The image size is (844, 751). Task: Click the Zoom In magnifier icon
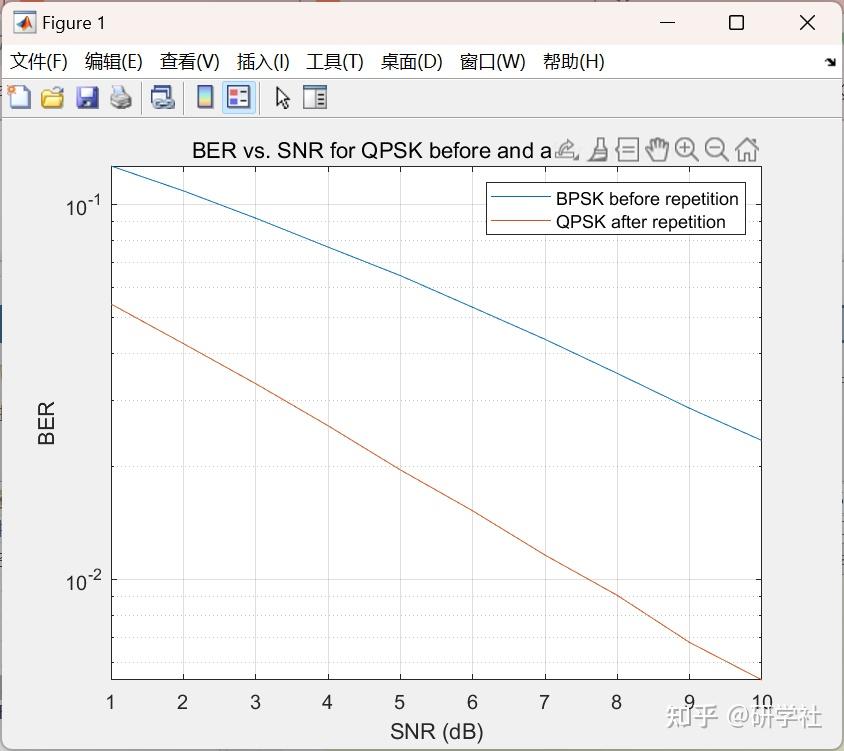click(x=686, y=148)
